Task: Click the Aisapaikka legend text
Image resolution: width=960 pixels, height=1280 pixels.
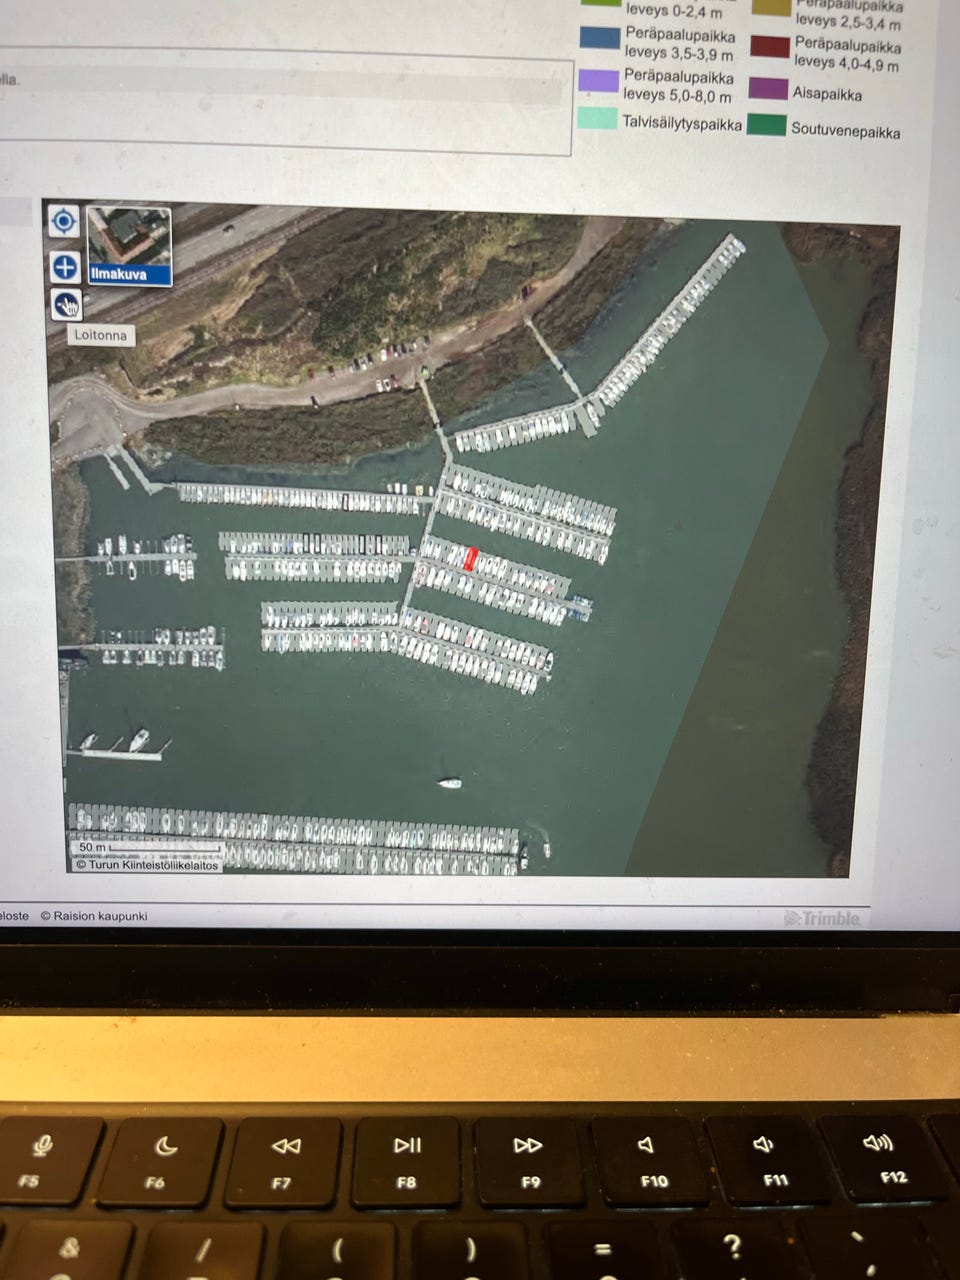Action: [x=827, y=94]
